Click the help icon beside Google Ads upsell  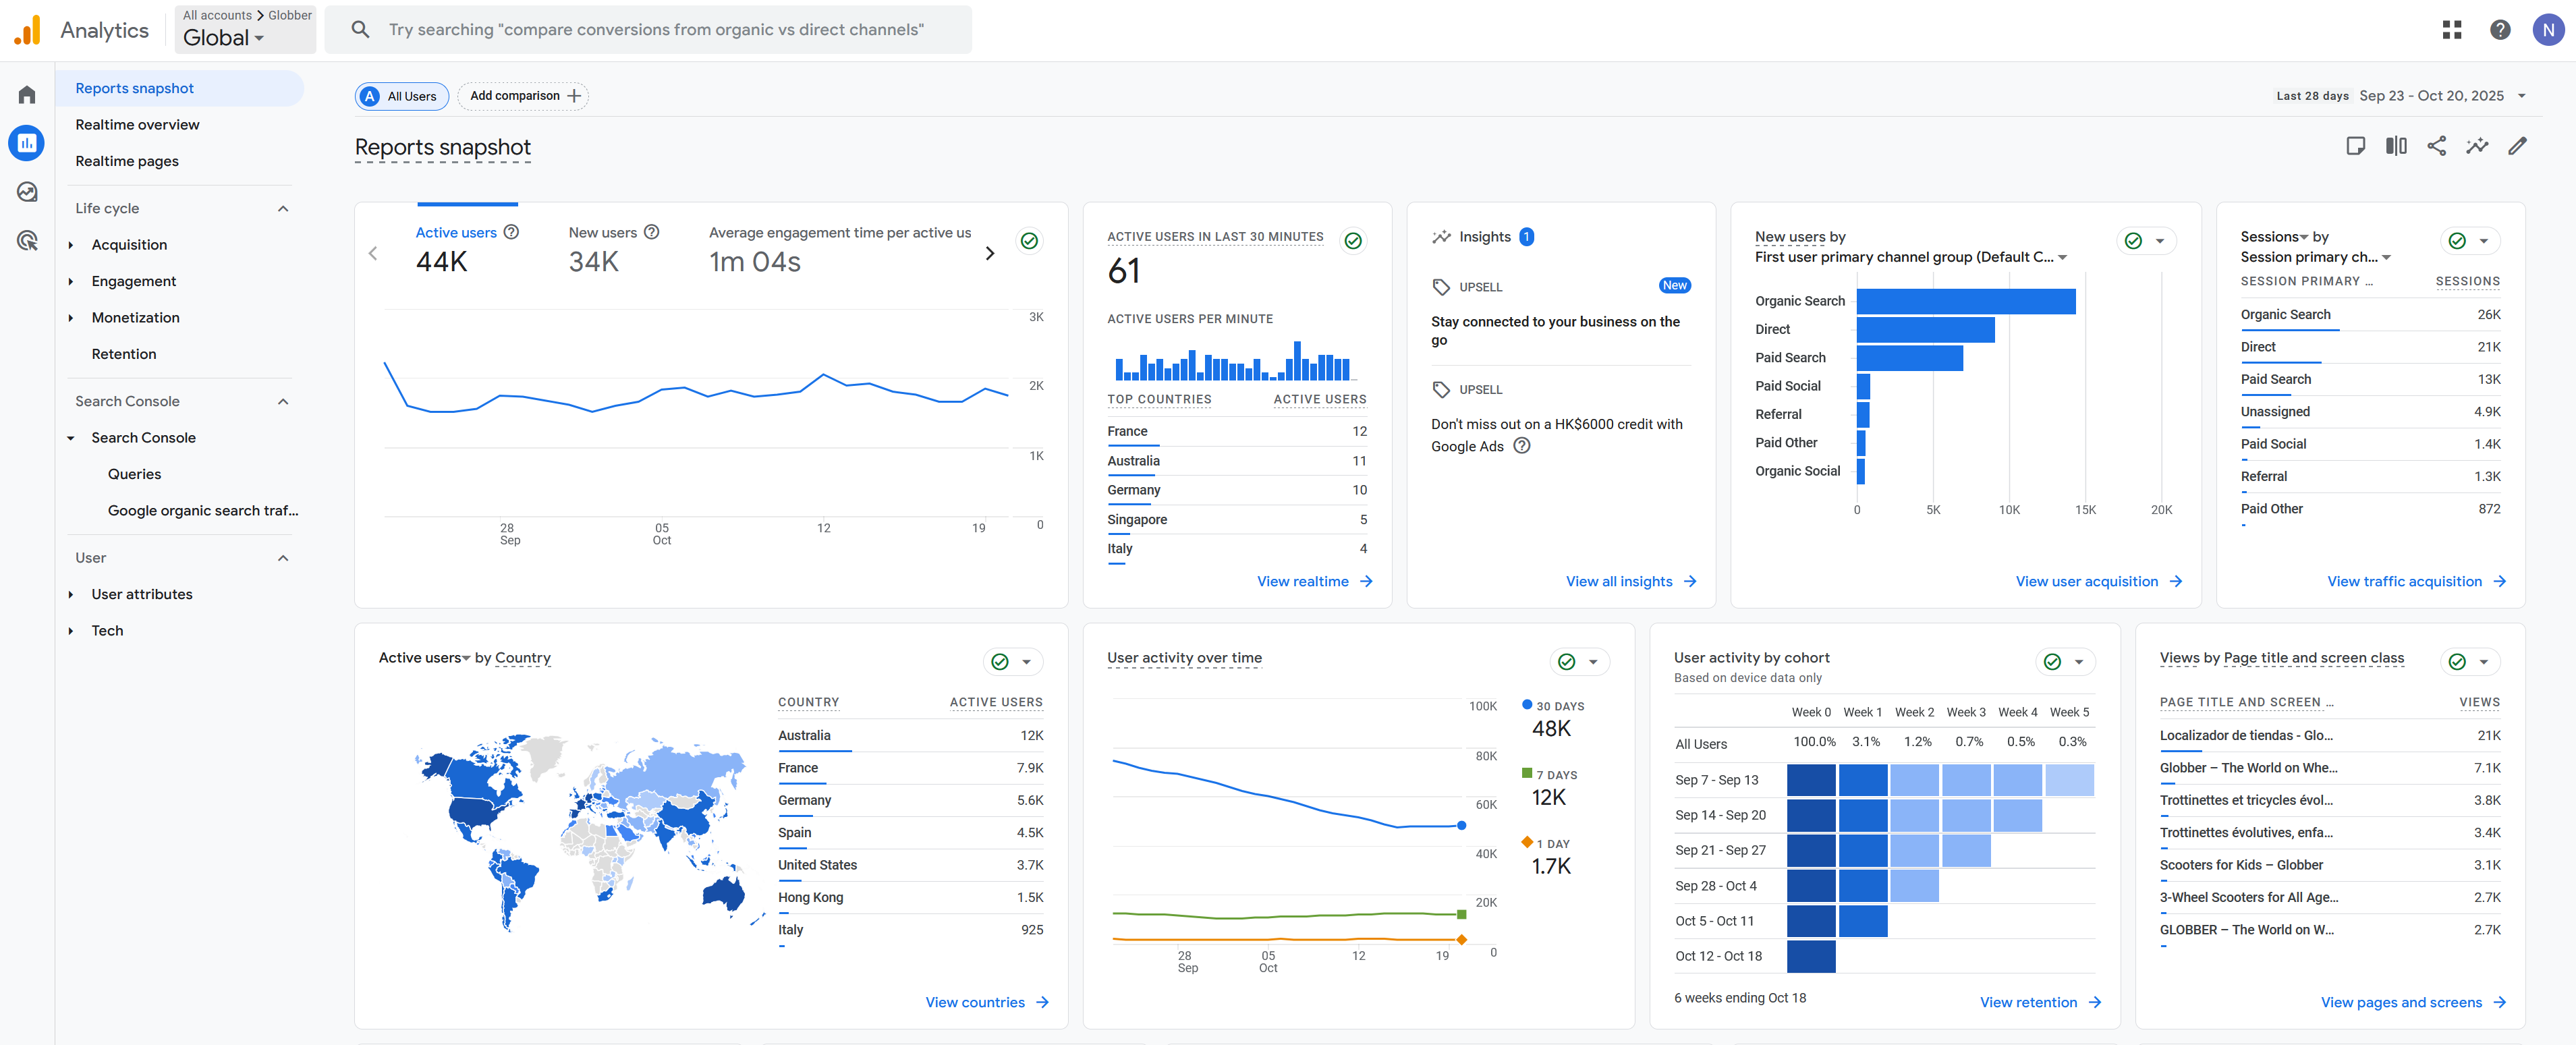(x=1521, y=446)
